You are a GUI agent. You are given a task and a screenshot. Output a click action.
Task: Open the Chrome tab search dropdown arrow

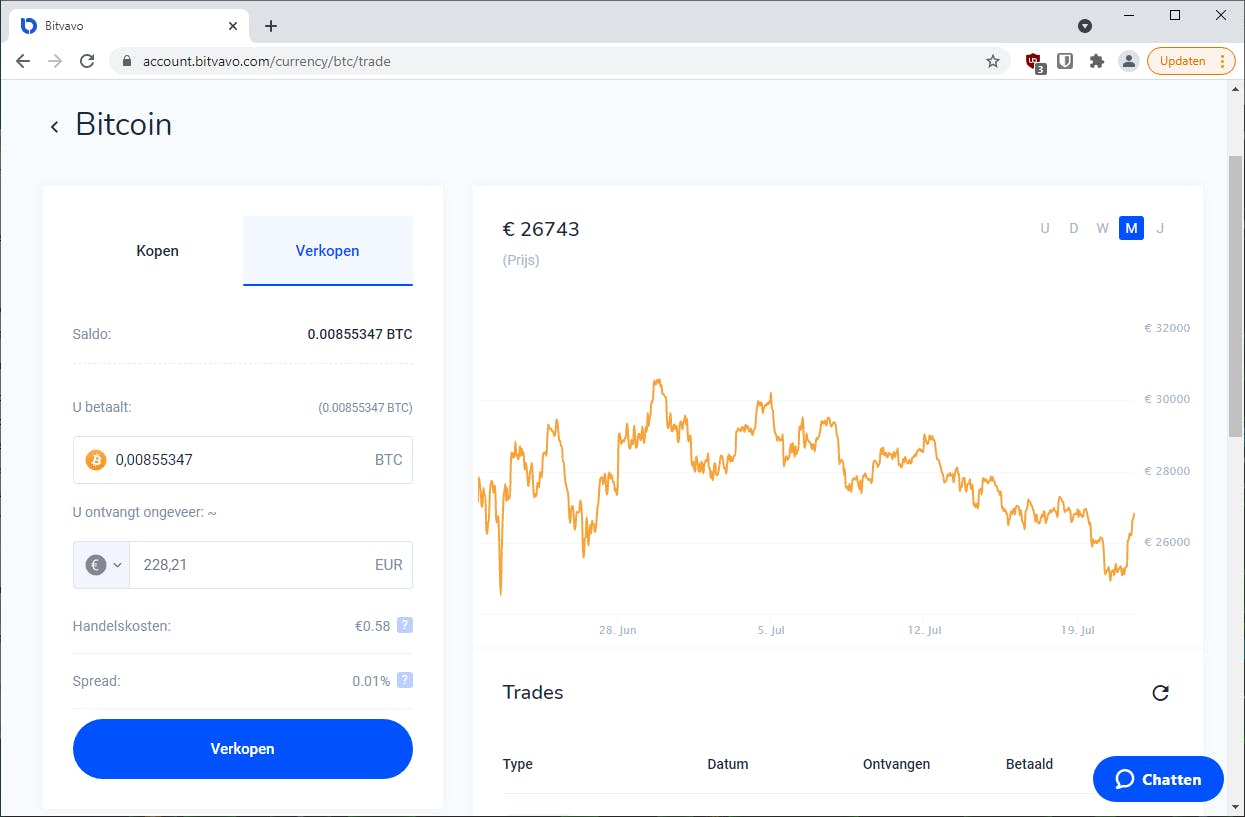click(1085, 26)
